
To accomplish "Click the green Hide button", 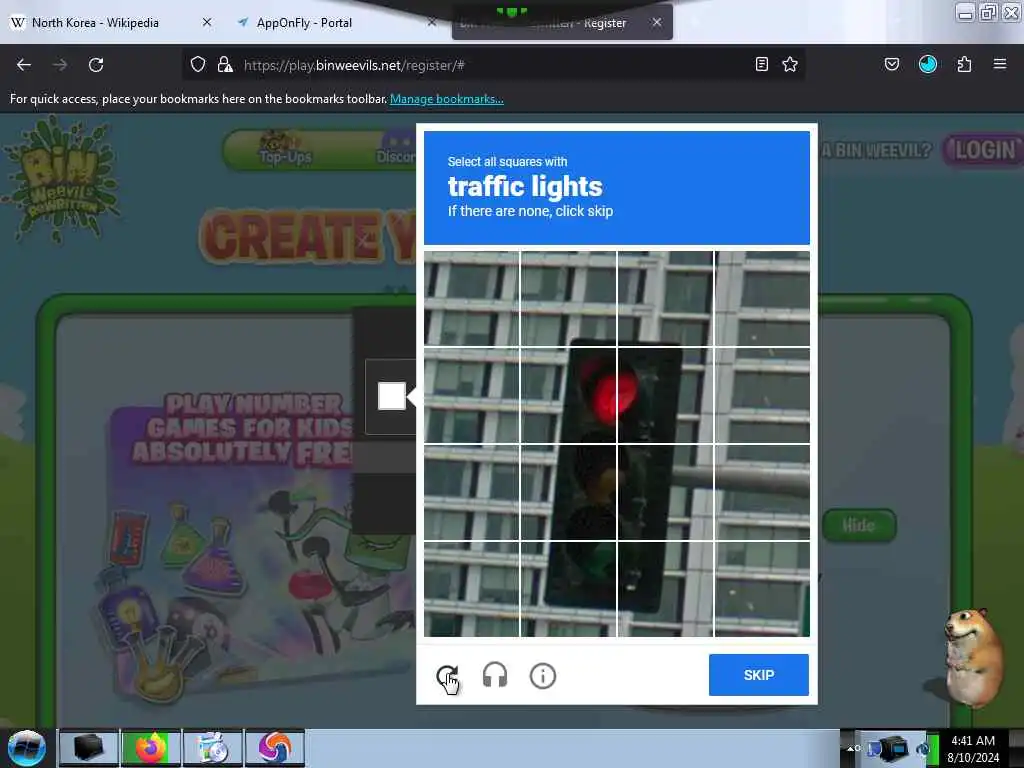I will pyautogui.click(x=858, y=525).
